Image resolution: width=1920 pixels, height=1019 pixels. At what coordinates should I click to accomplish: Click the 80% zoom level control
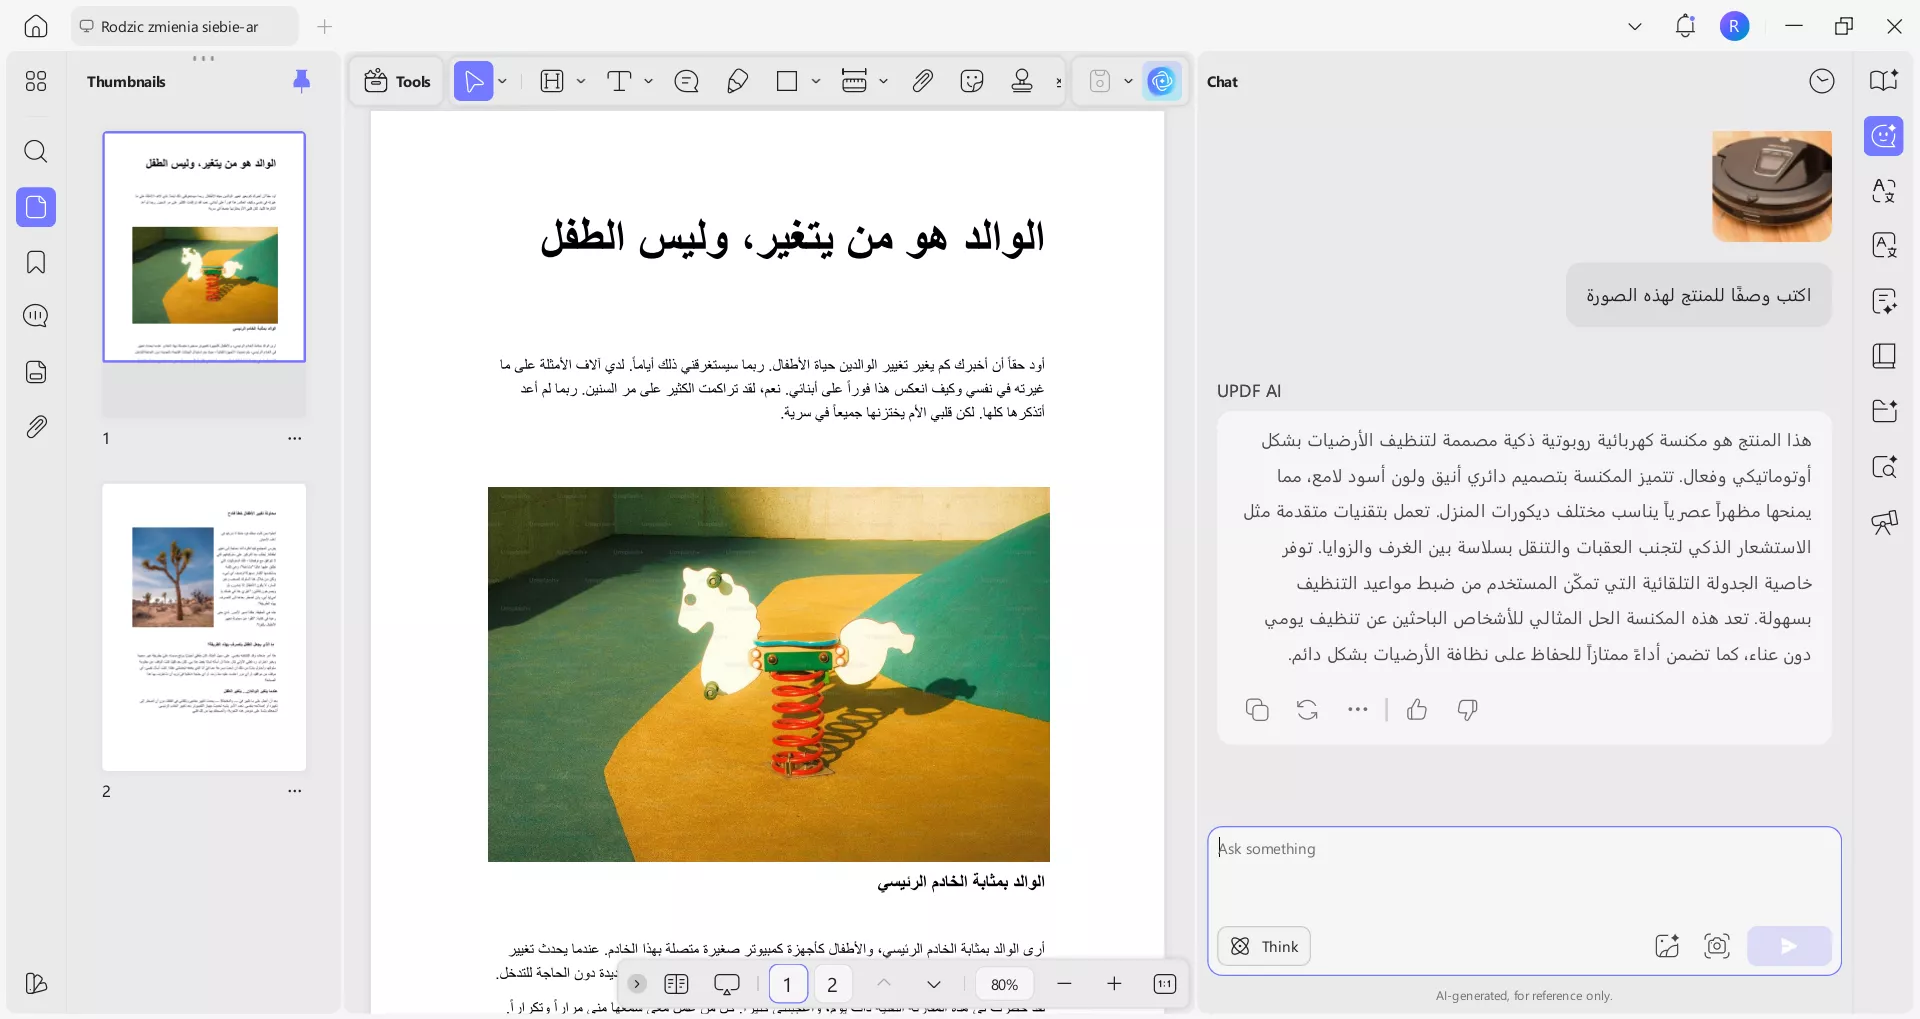pos(1004,984)
